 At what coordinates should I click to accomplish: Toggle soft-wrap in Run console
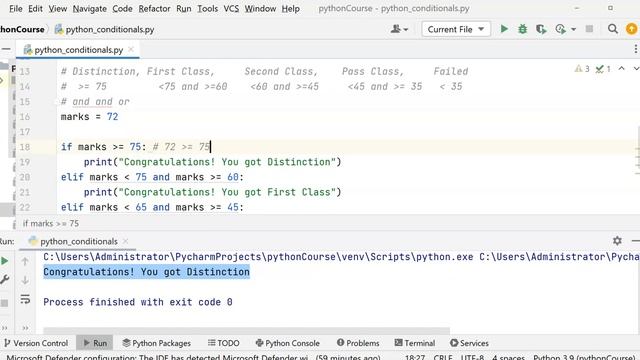point(25,299)
